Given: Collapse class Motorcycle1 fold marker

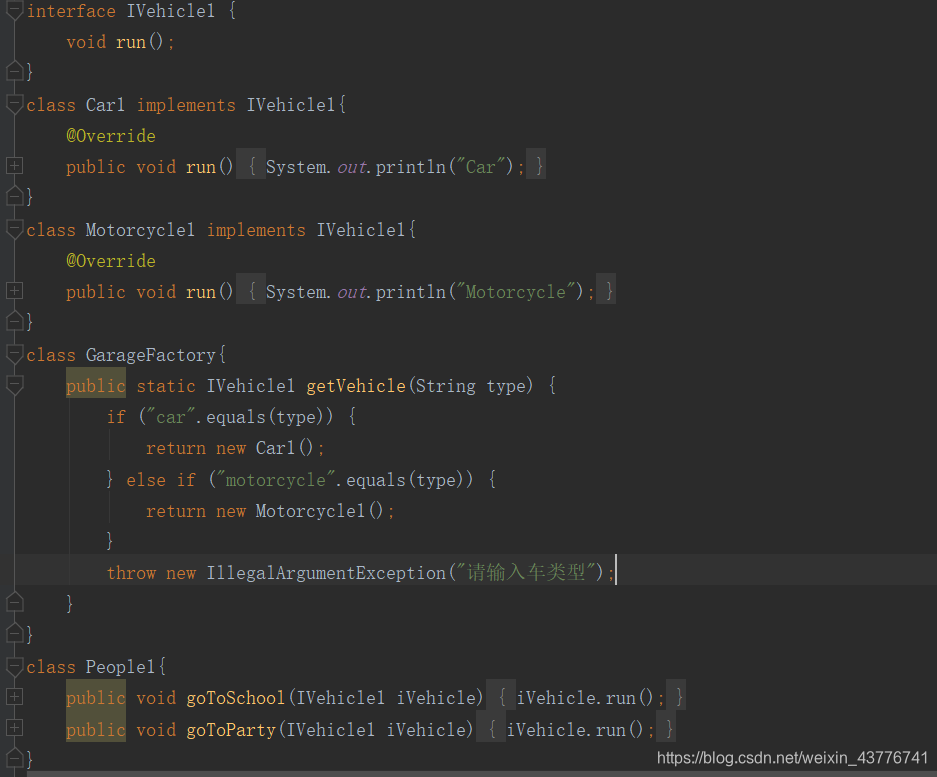Looking at the screenshot, I should click(x=14, y=229).
